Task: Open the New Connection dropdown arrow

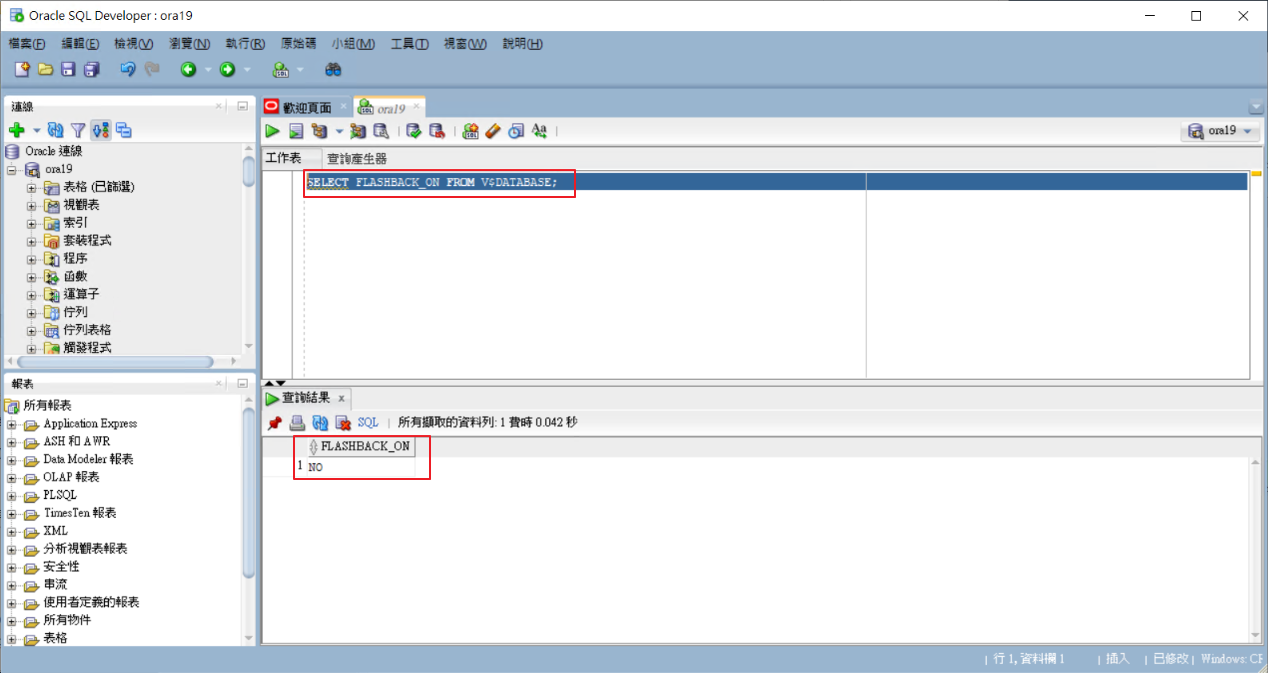Action: pyautogui.click(x=37, y=131)
